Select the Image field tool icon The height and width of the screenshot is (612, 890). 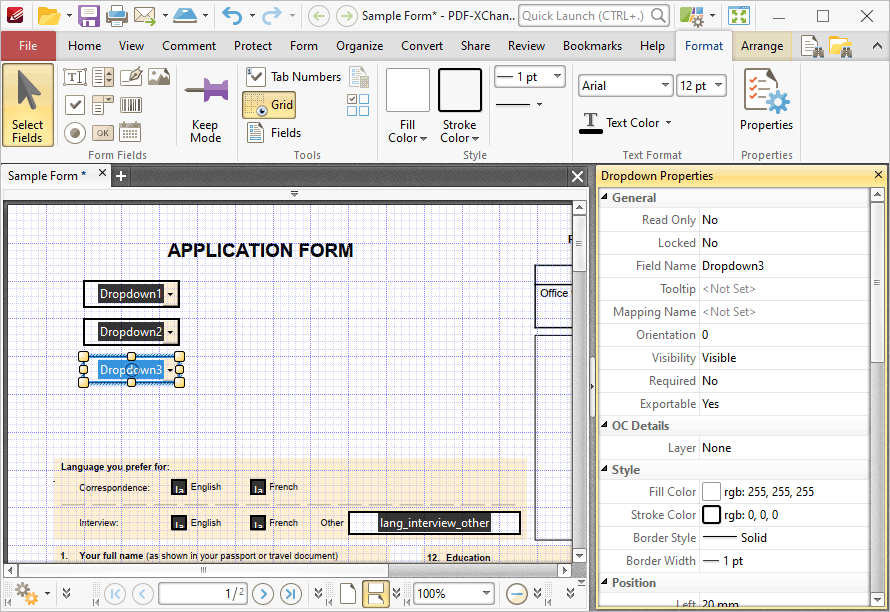click(159, 77)
